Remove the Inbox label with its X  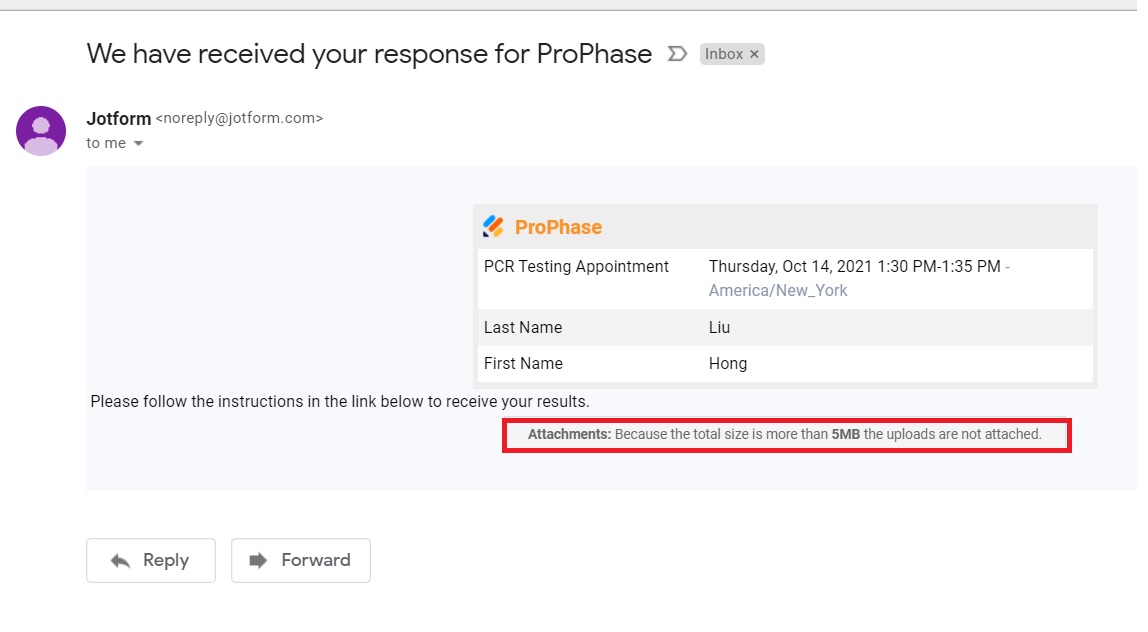[x=754, y=54]
